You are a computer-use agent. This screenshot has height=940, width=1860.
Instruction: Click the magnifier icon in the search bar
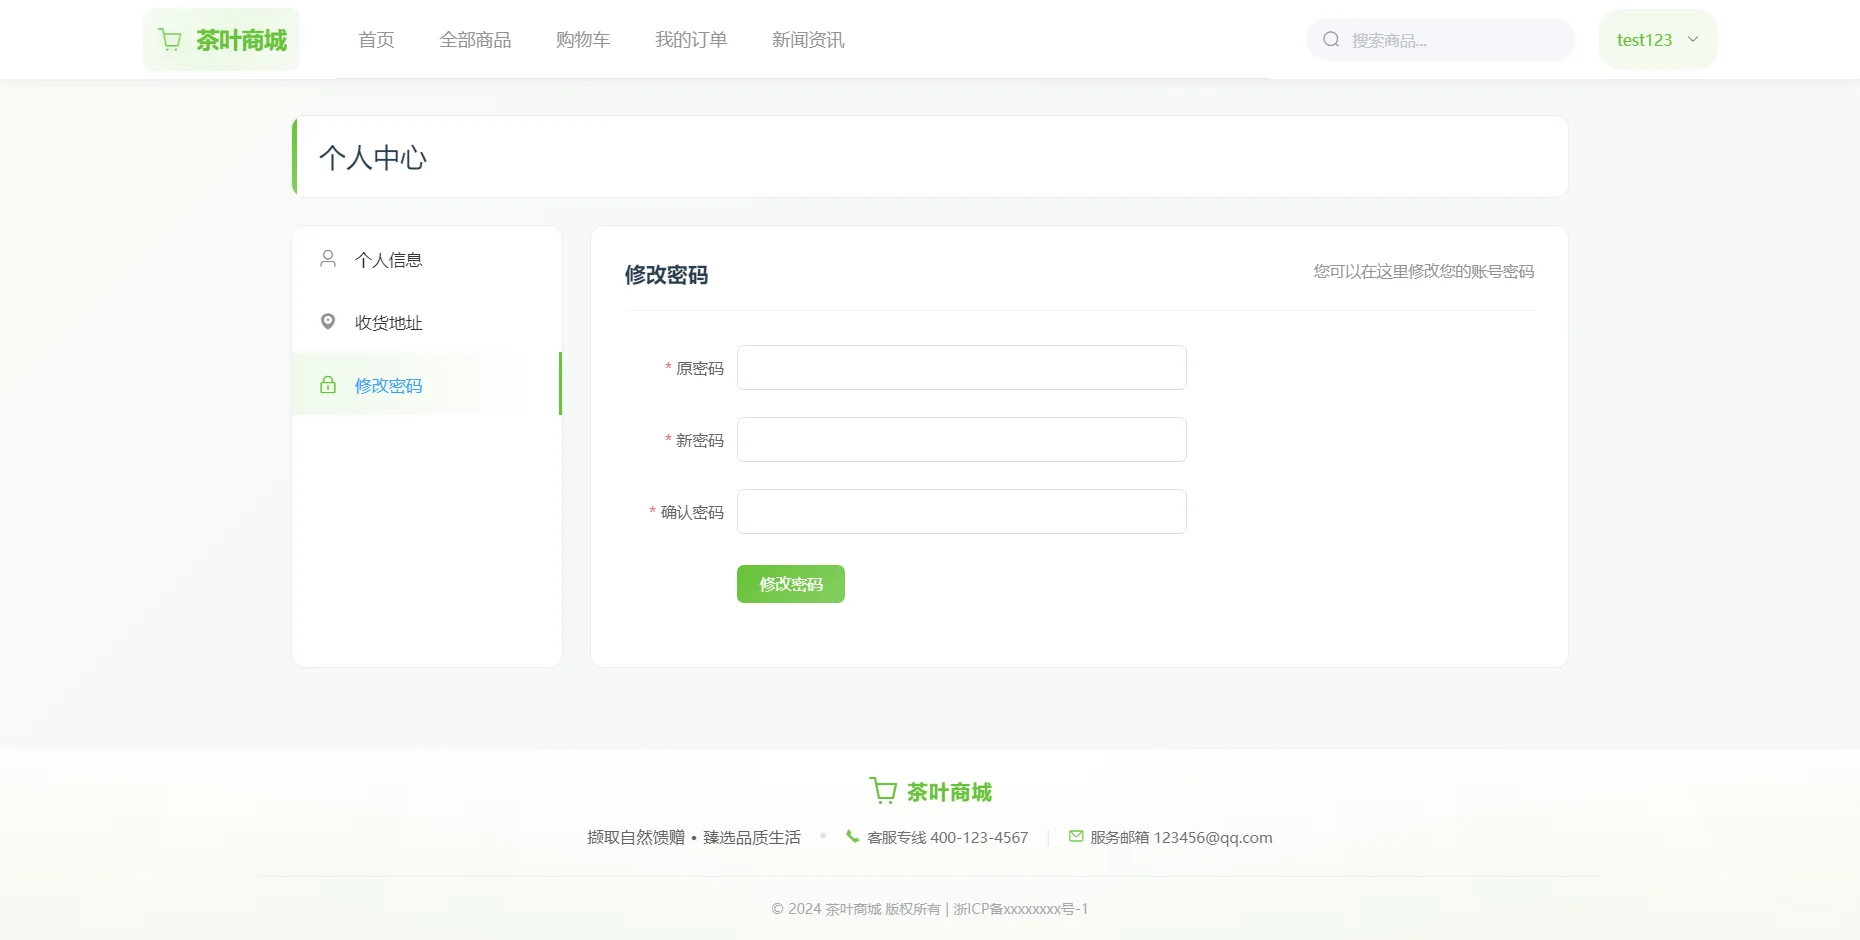(1331, 39)
